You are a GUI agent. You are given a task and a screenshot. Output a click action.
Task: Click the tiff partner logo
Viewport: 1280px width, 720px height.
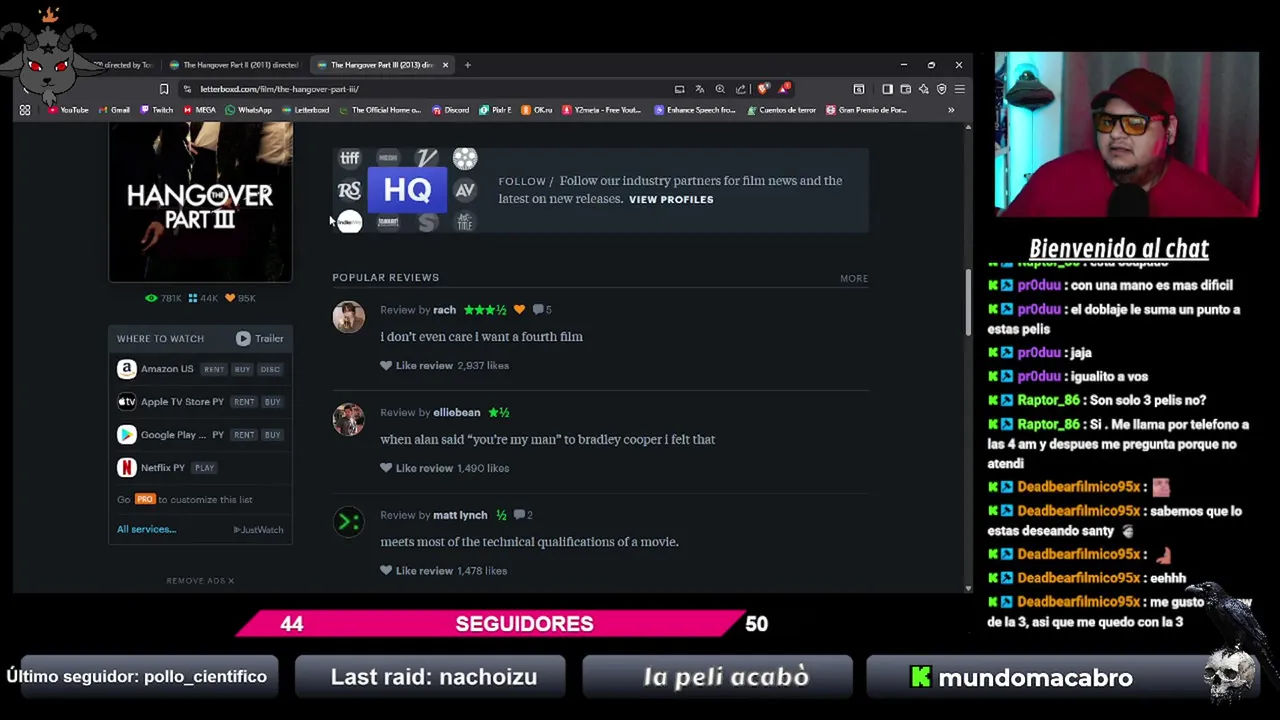(349, 158)
